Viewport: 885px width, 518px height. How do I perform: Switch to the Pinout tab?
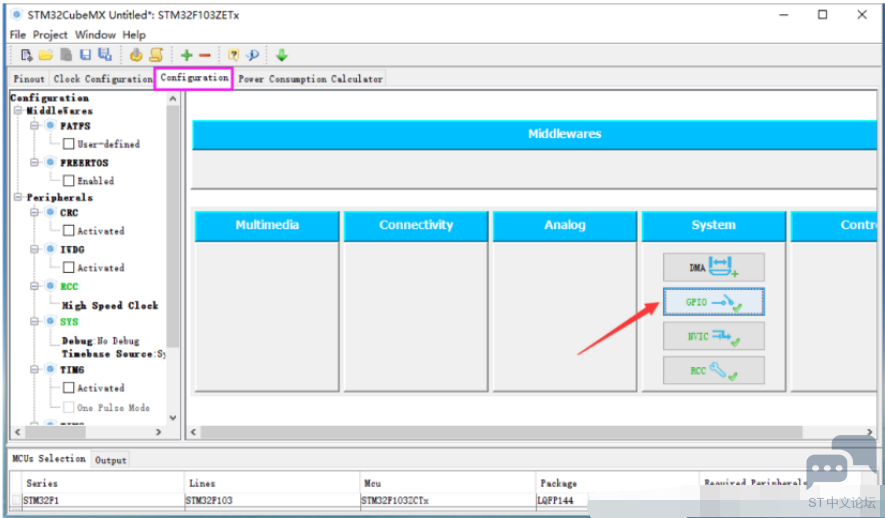click(29, 79)
